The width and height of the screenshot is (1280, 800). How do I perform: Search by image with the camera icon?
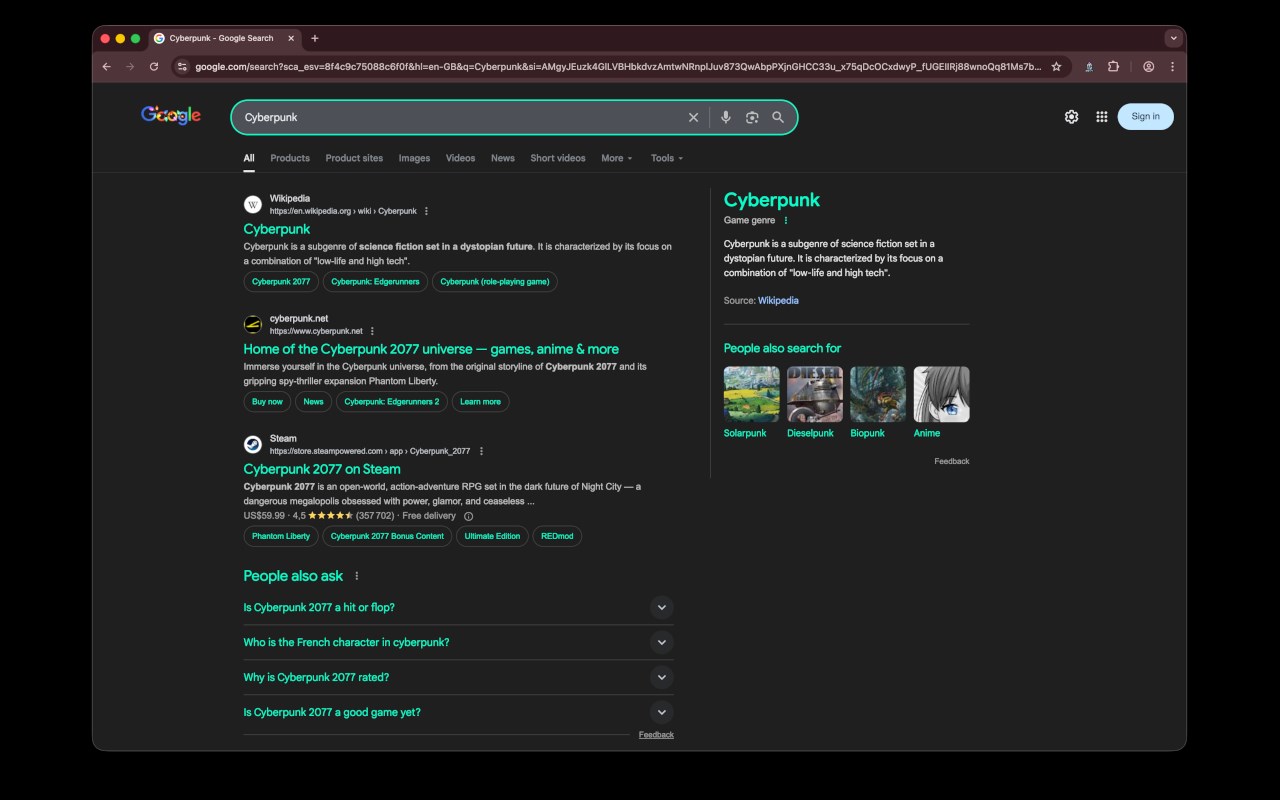click(752, 117)
